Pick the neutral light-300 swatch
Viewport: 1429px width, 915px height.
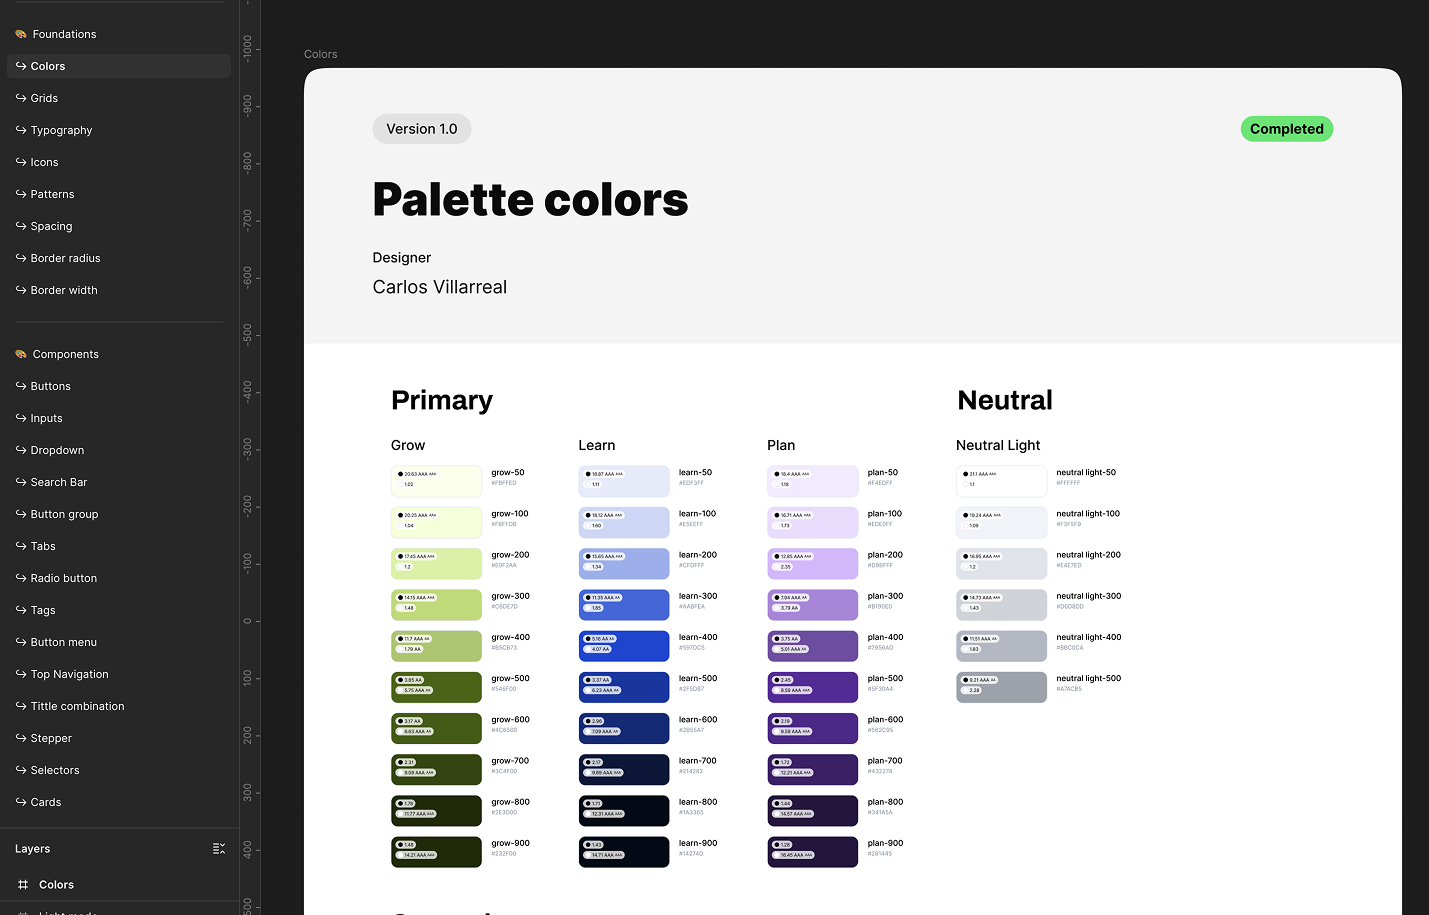[1001, 605]
